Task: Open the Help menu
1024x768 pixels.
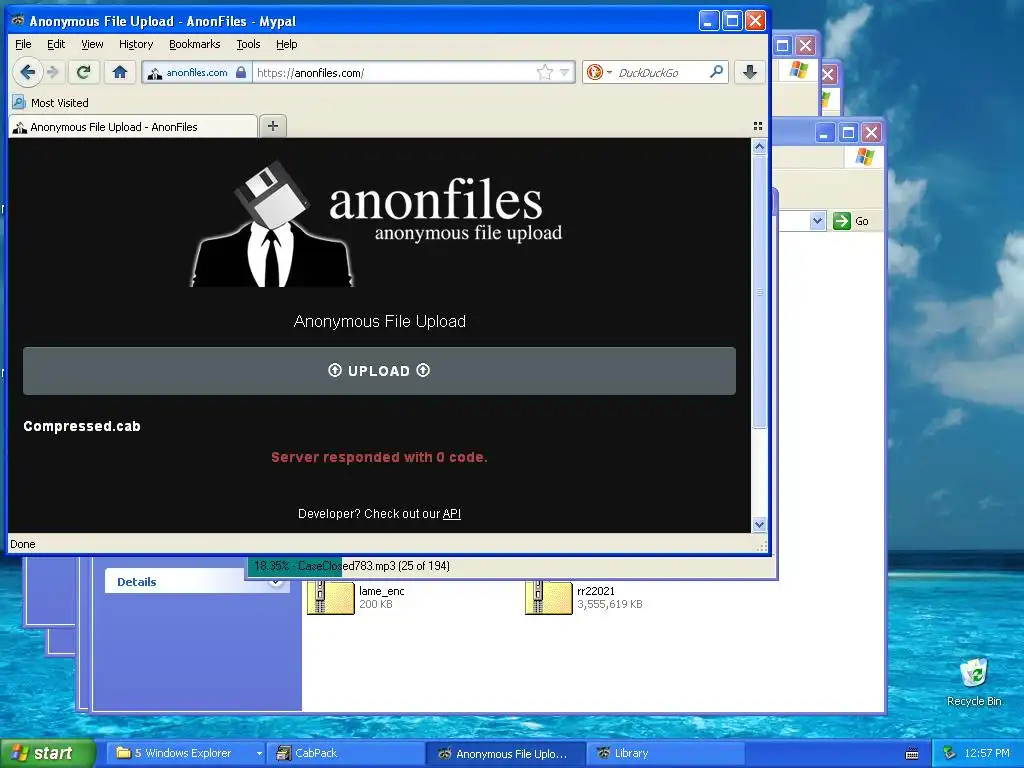Action: click(286, 44)
